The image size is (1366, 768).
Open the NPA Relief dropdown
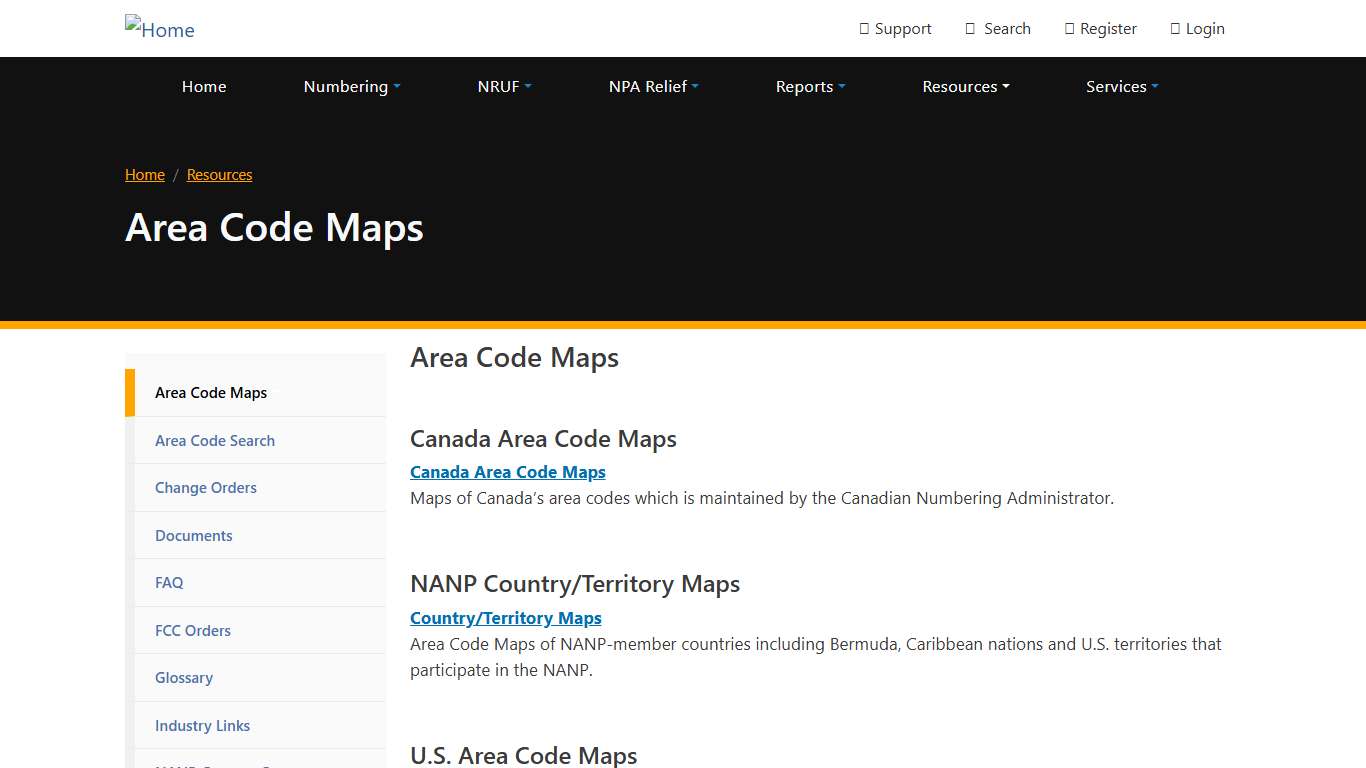[x=653, y=86]
